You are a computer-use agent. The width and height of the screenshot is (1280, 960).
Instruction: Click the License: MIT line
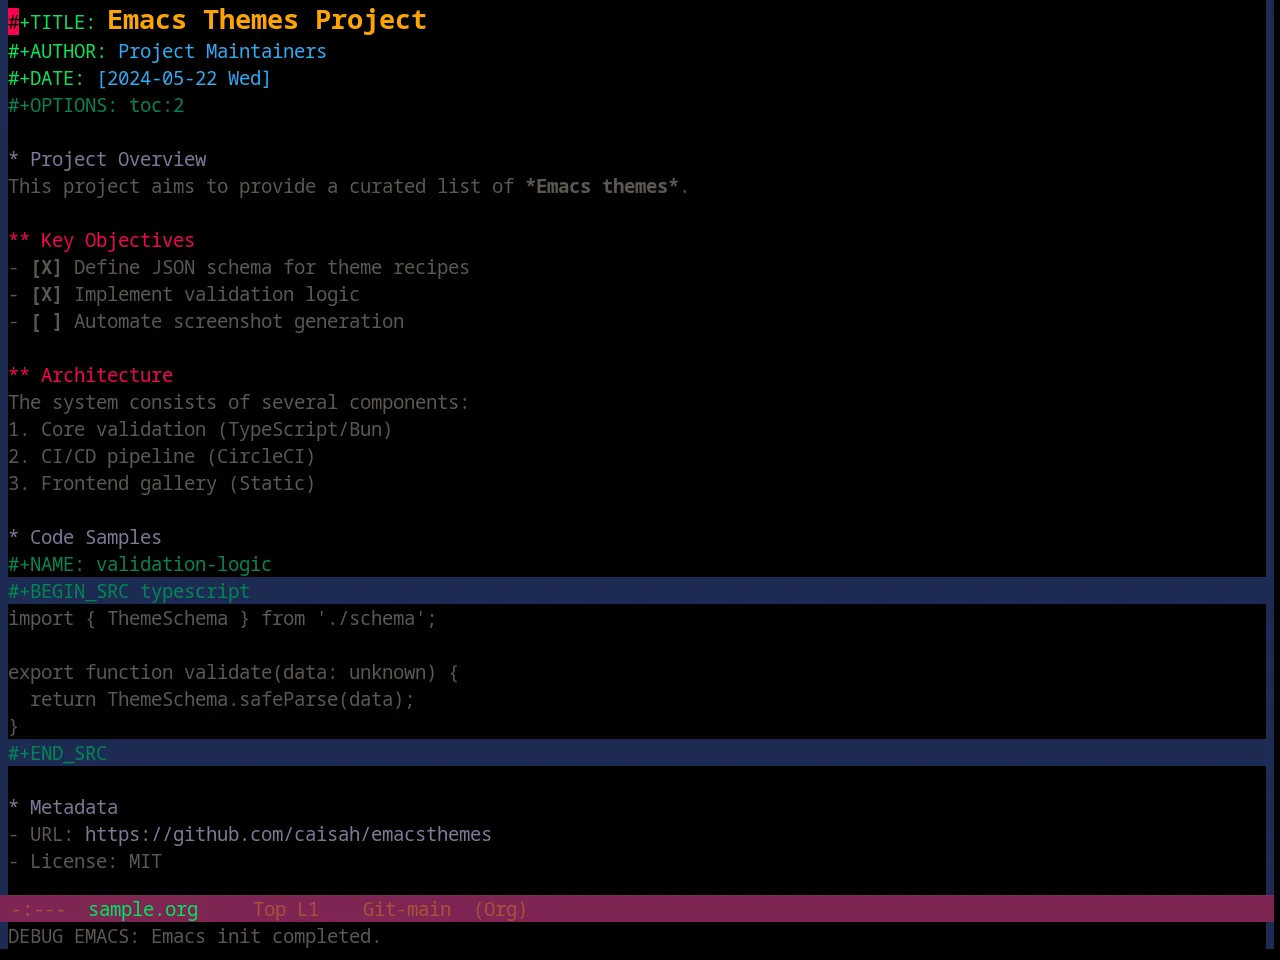click(x=85, y=861)
